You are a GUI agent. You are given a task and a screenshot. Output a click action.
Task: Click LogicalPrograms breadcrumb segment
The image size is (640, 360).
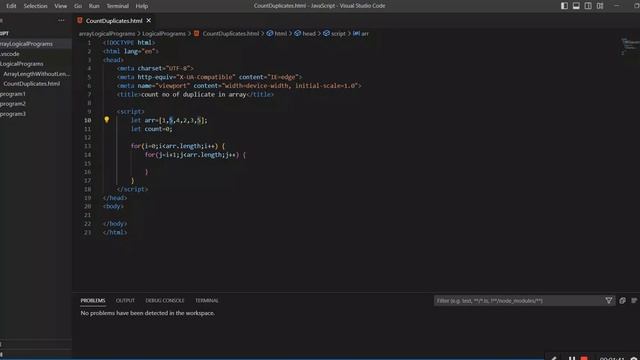164,33
